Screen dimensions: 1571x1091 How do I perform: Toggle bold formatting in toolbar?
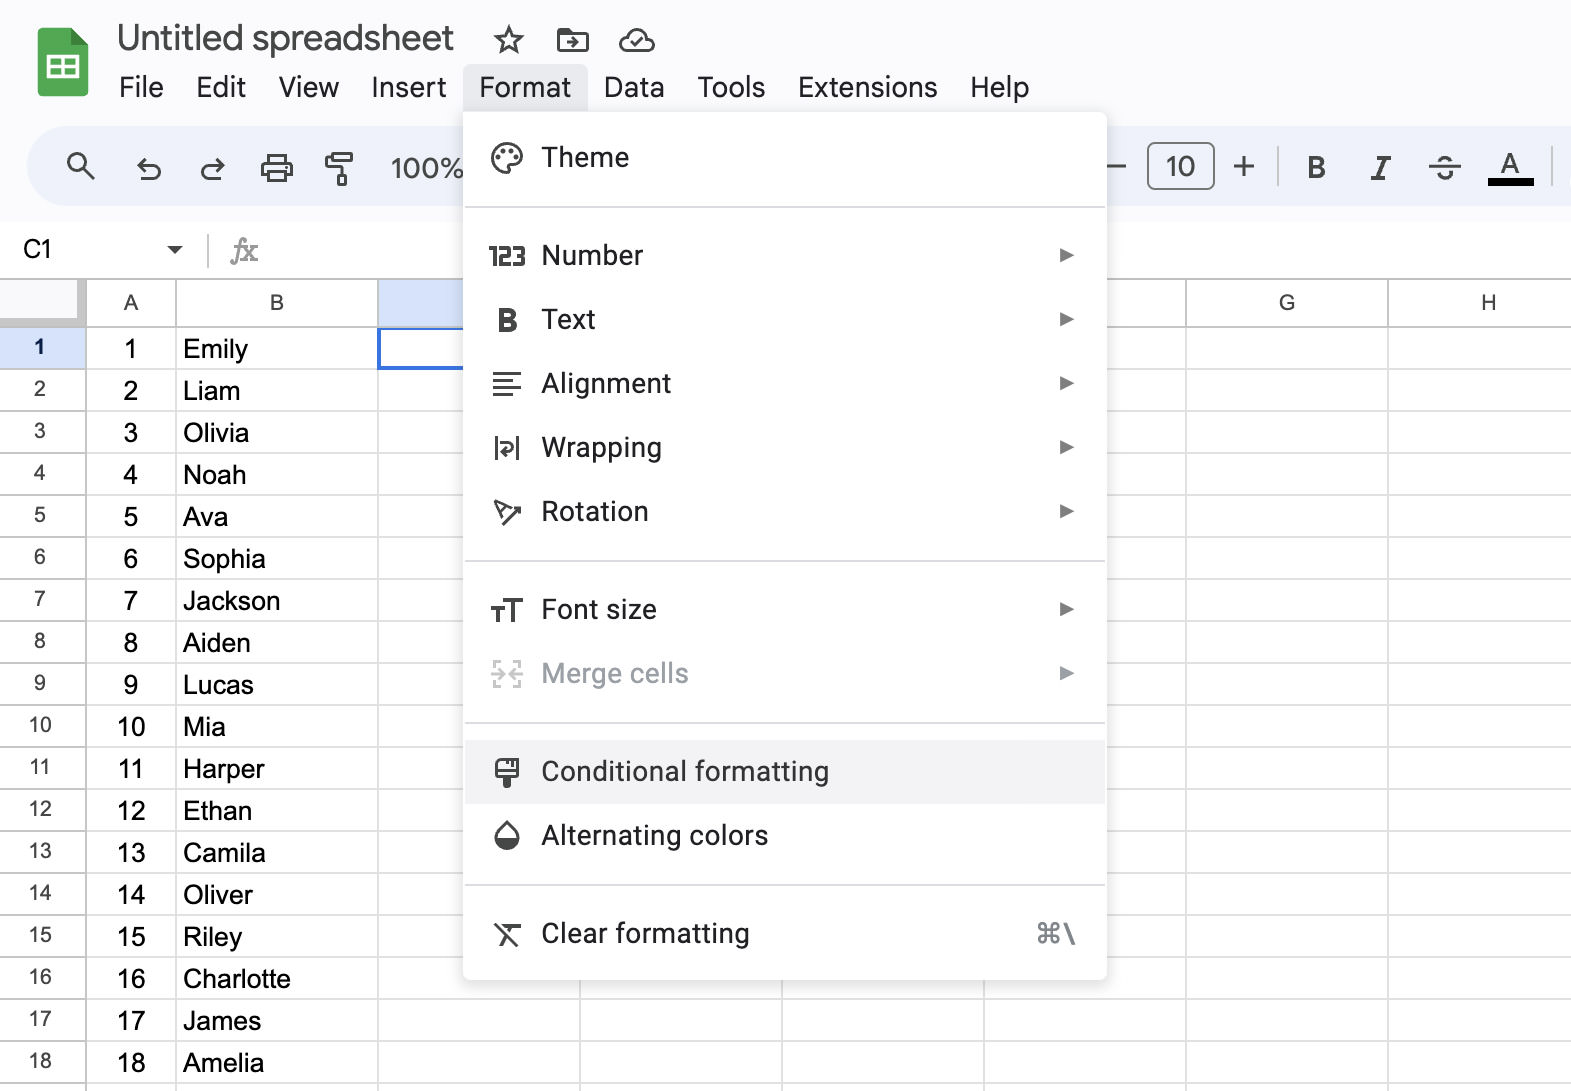tap(1316, 167)
